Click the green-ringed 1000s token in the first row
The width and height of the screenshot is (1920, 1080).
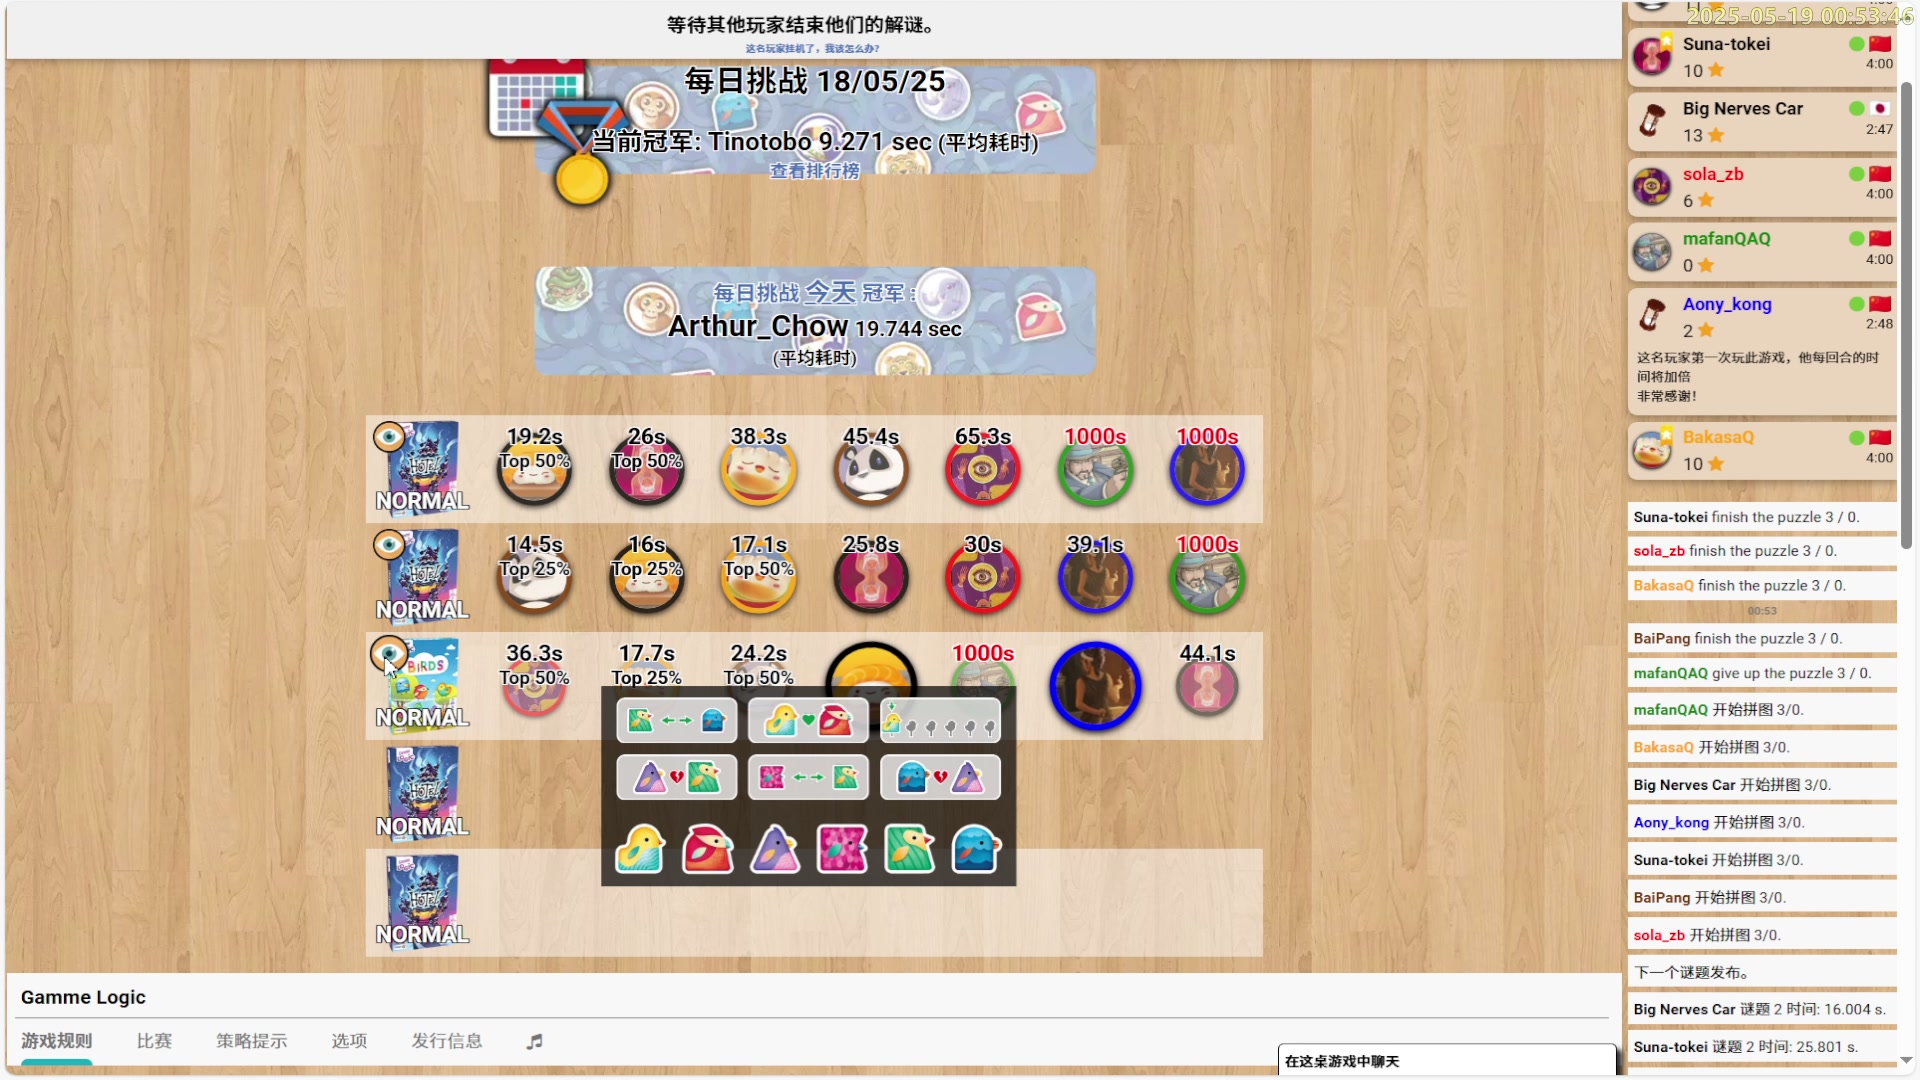coord(1095,469)
